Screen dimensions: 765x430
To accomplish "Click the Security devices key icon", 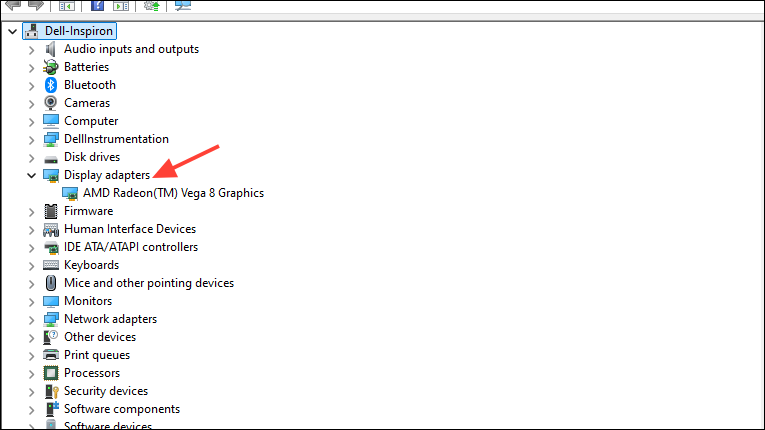I will pyautogui.click(x=51, y=391).
